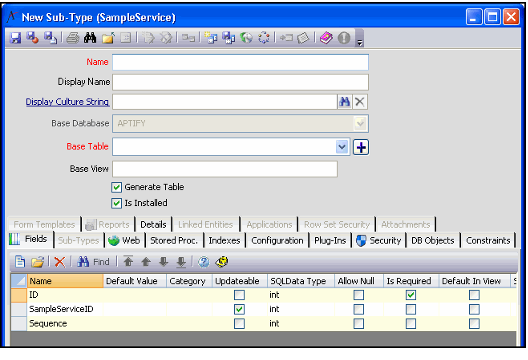The image size is (528, 360).
Task: Click the blue plus button beside Base Table
Action: (x=361, y=147)
